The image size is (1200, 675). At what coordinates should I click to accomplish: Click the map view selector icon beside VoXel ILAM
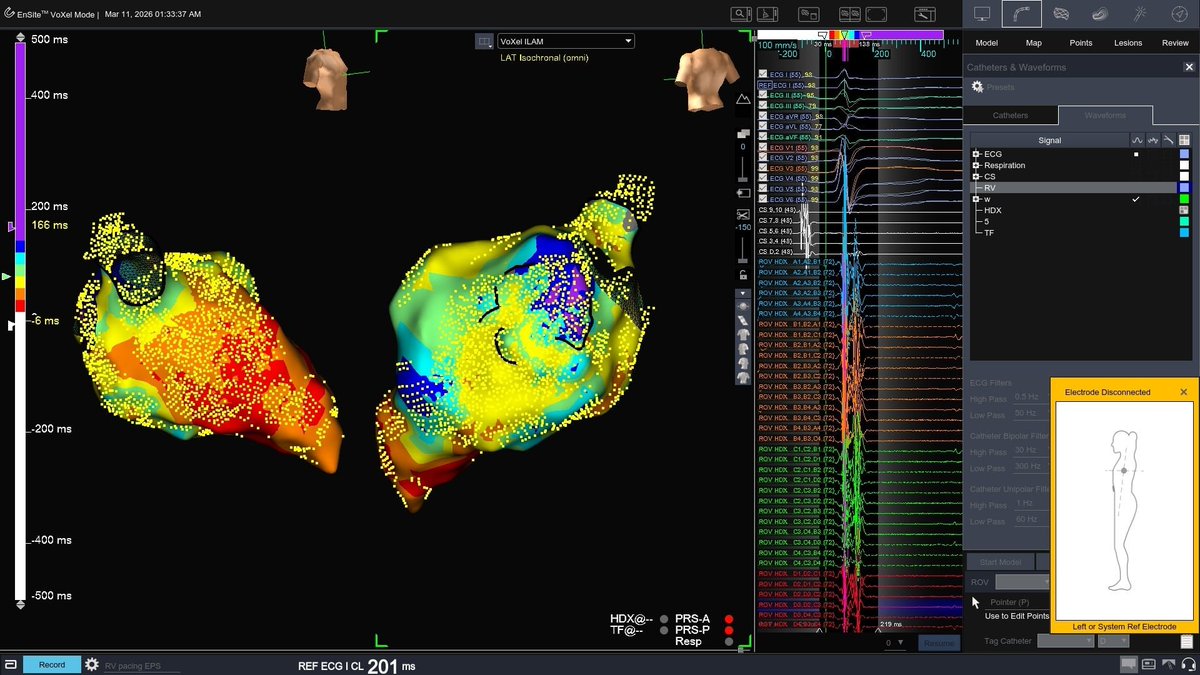tap(484, 41)
